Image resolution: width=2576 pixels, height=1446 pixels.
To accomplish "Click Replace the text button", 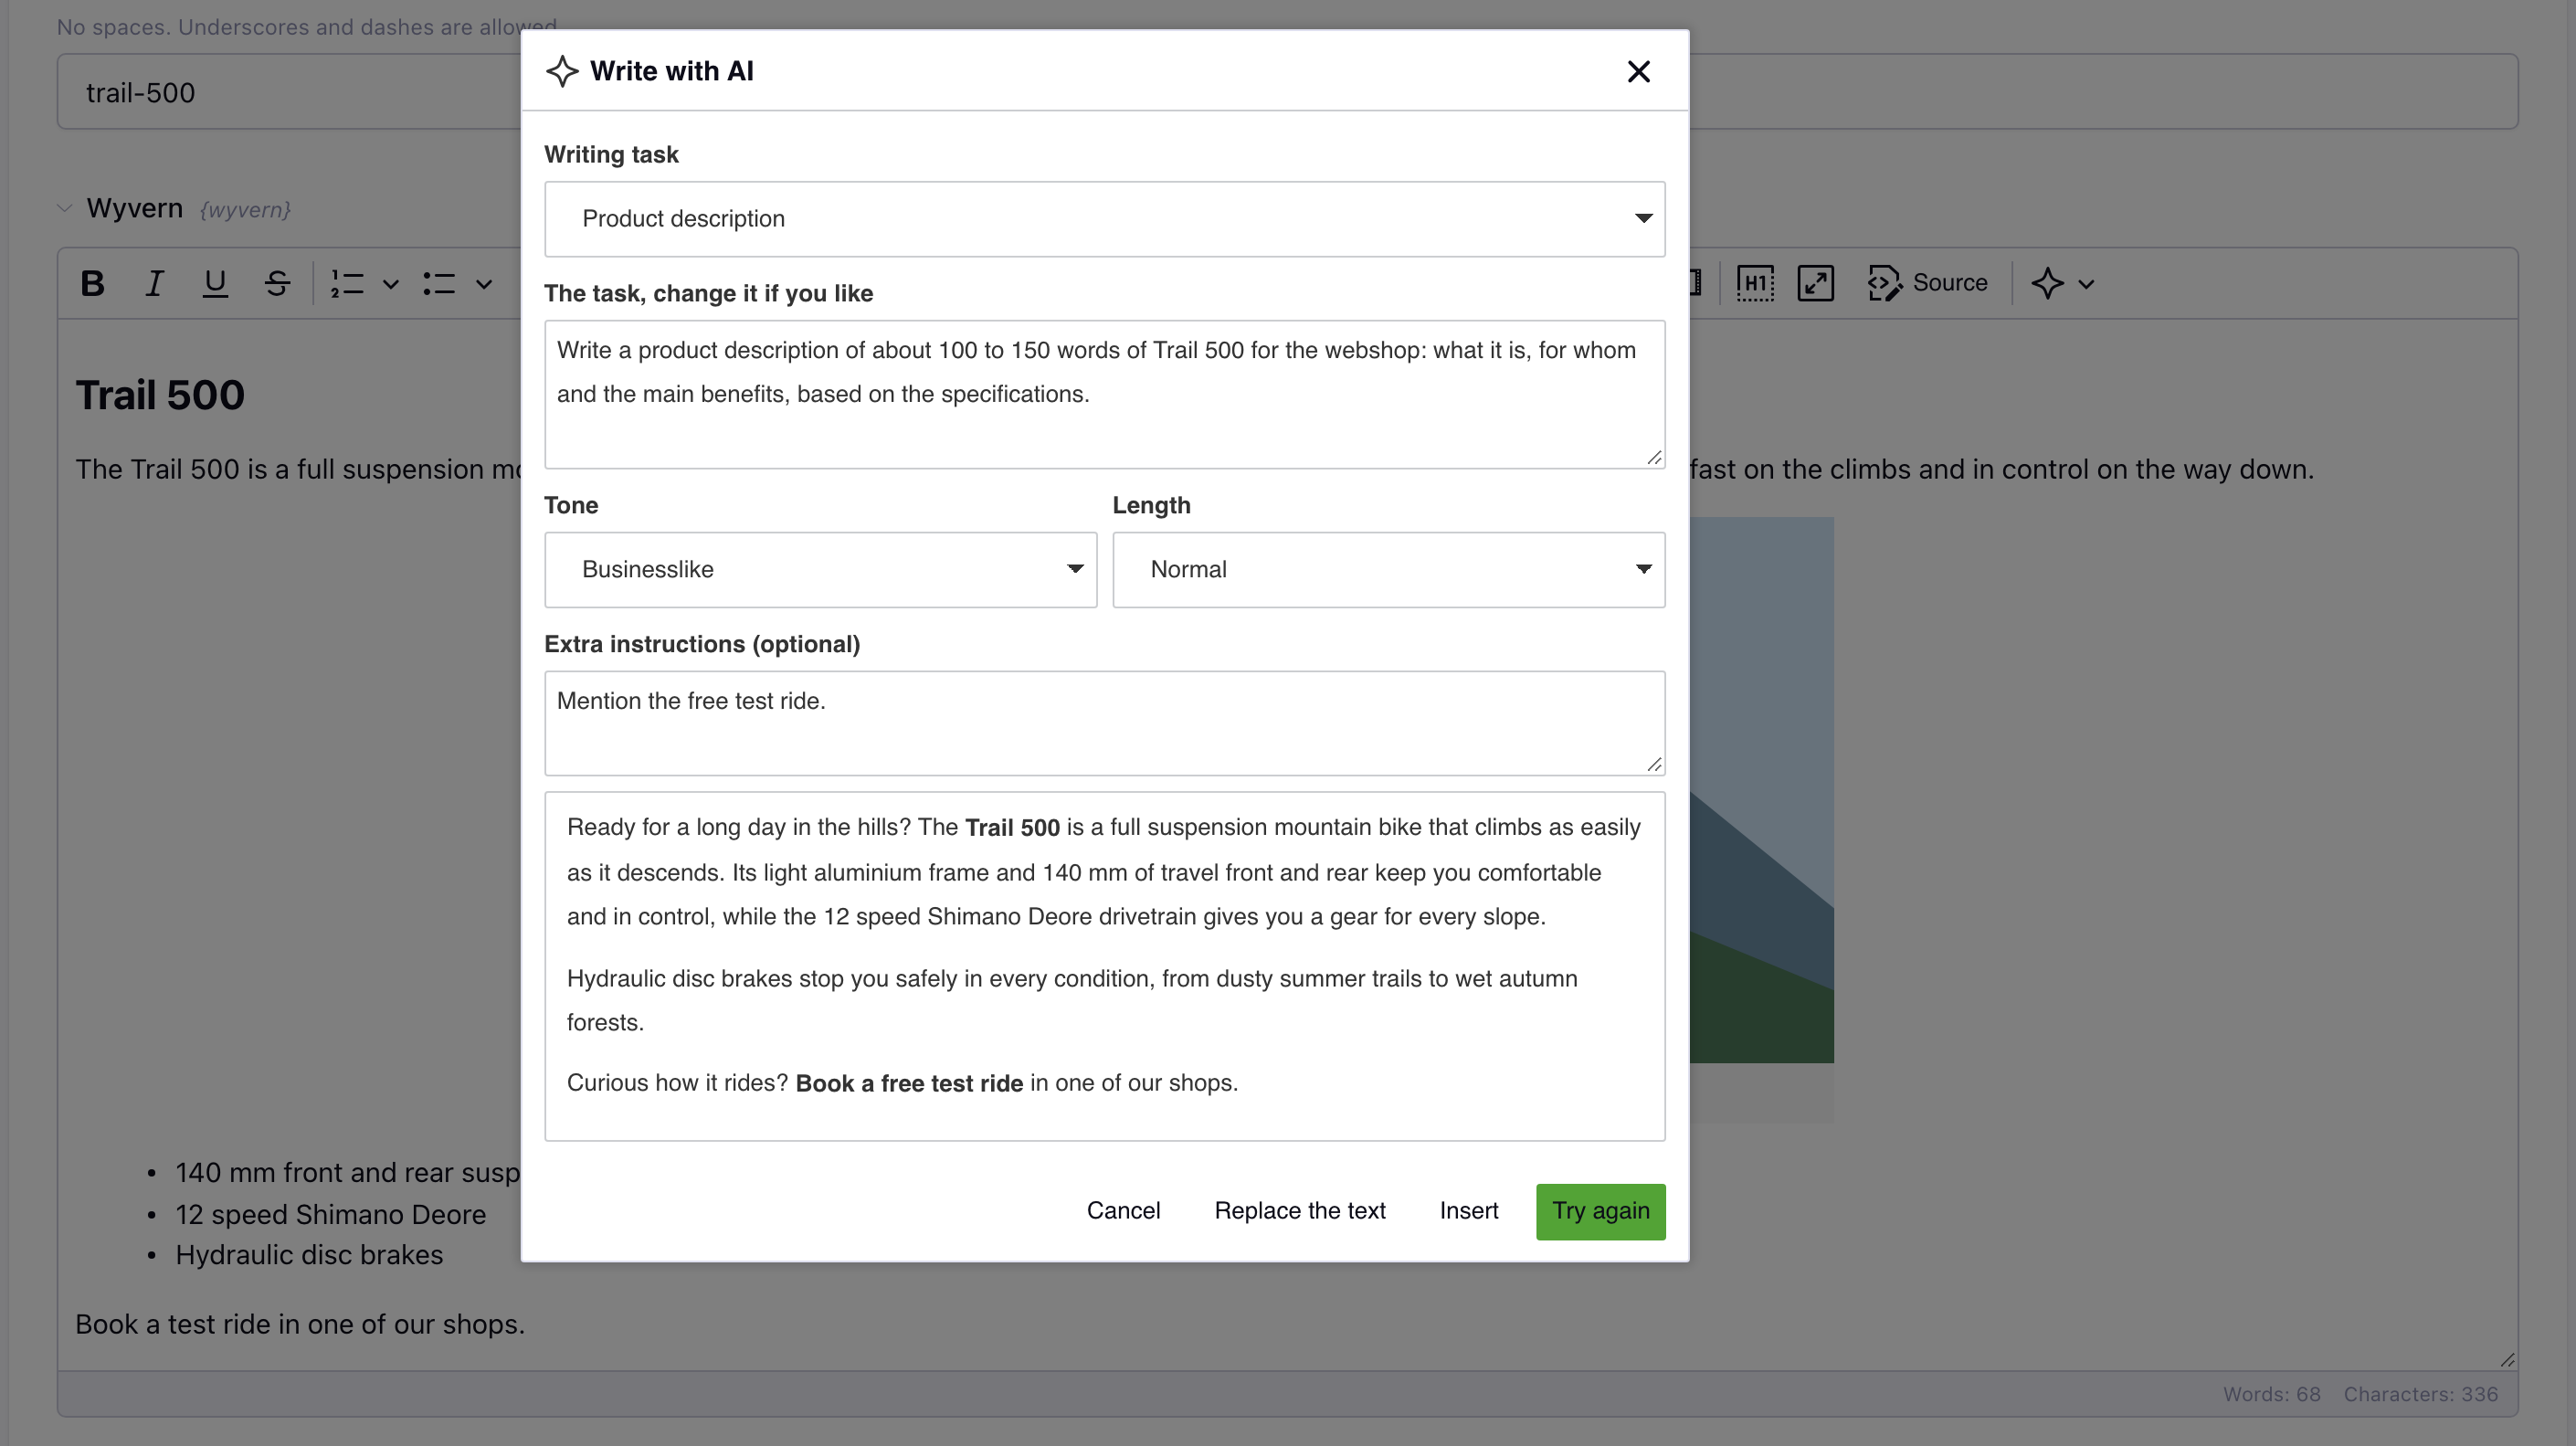I will [x=1299, y=1212].
